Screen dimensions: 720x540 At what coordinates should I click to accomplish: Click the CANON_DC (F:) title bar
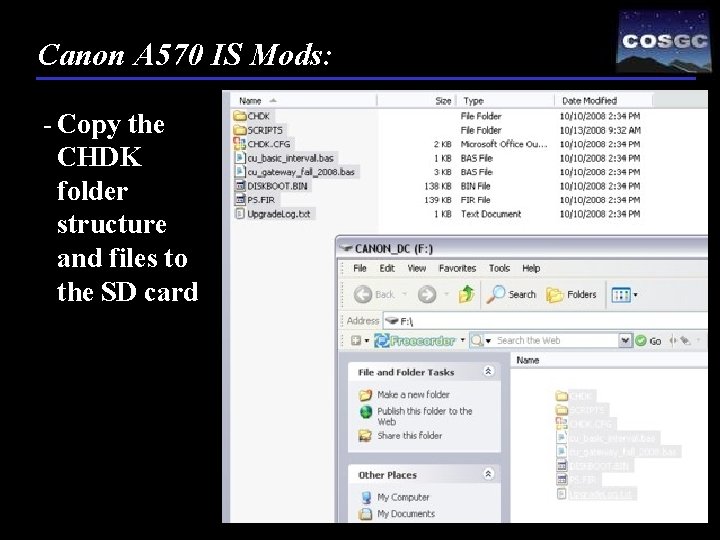point(522,248)
